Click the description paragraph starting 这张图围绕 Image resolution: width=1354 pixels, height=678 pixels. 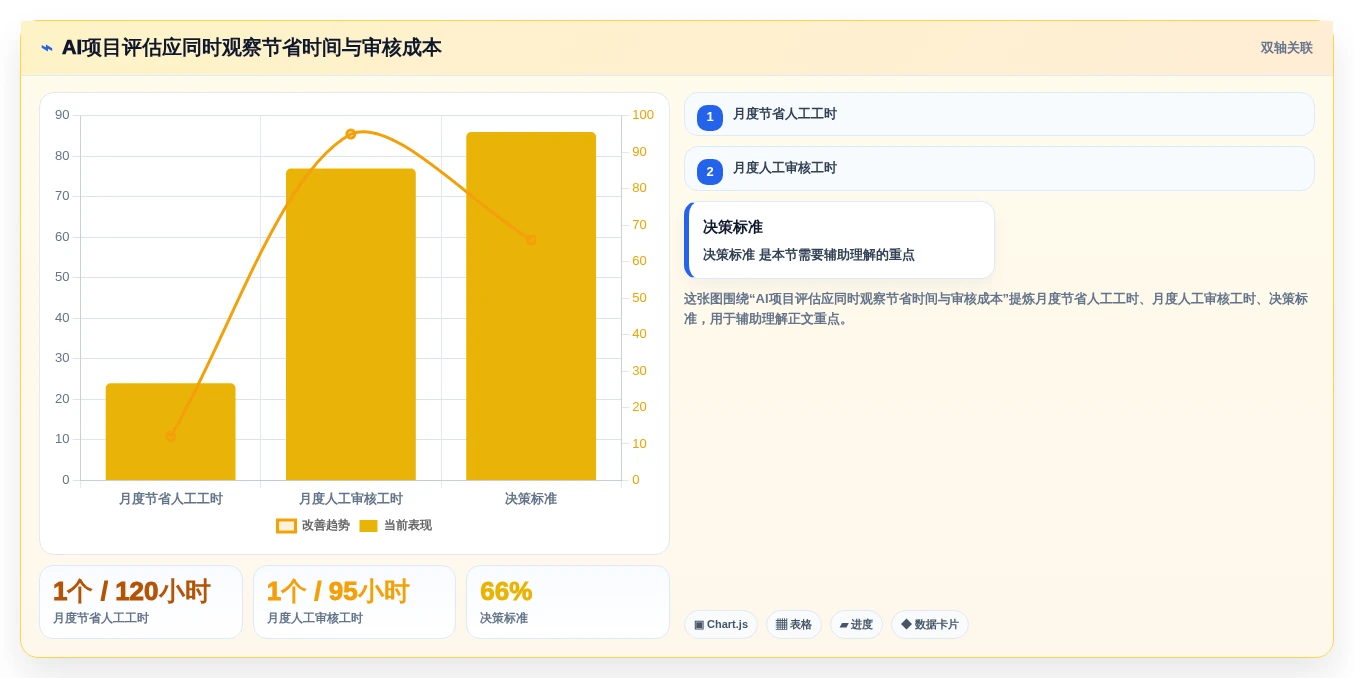click(996, 309)
